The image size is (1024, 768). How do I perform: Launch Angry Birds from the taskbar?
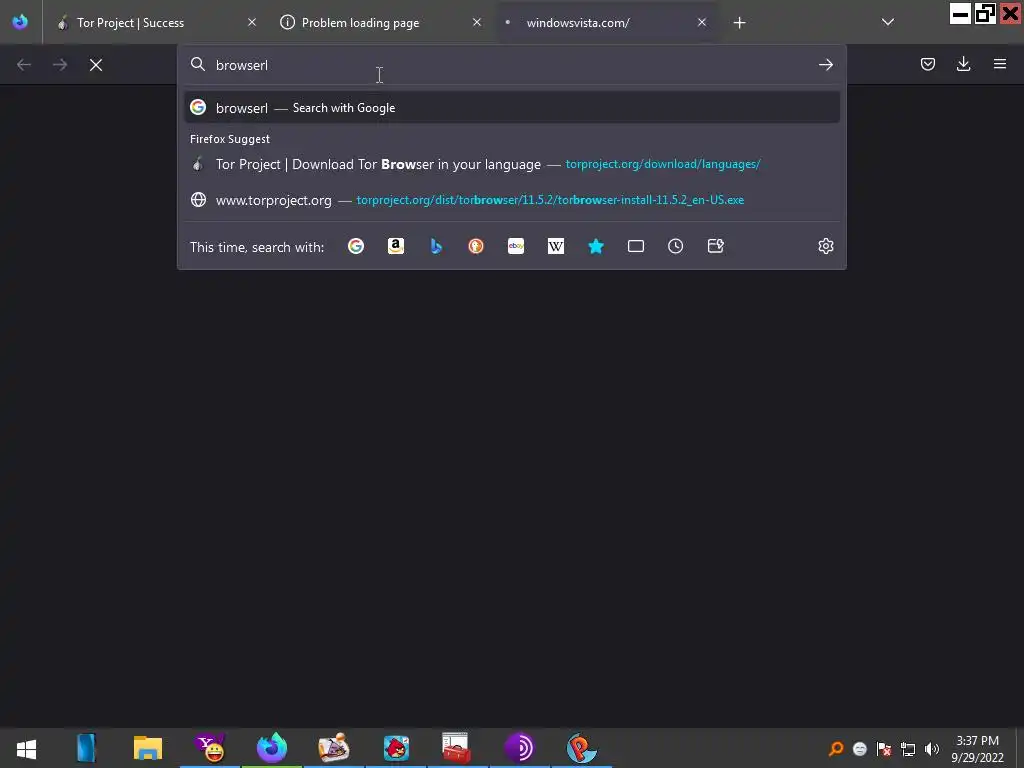[396, 748]
